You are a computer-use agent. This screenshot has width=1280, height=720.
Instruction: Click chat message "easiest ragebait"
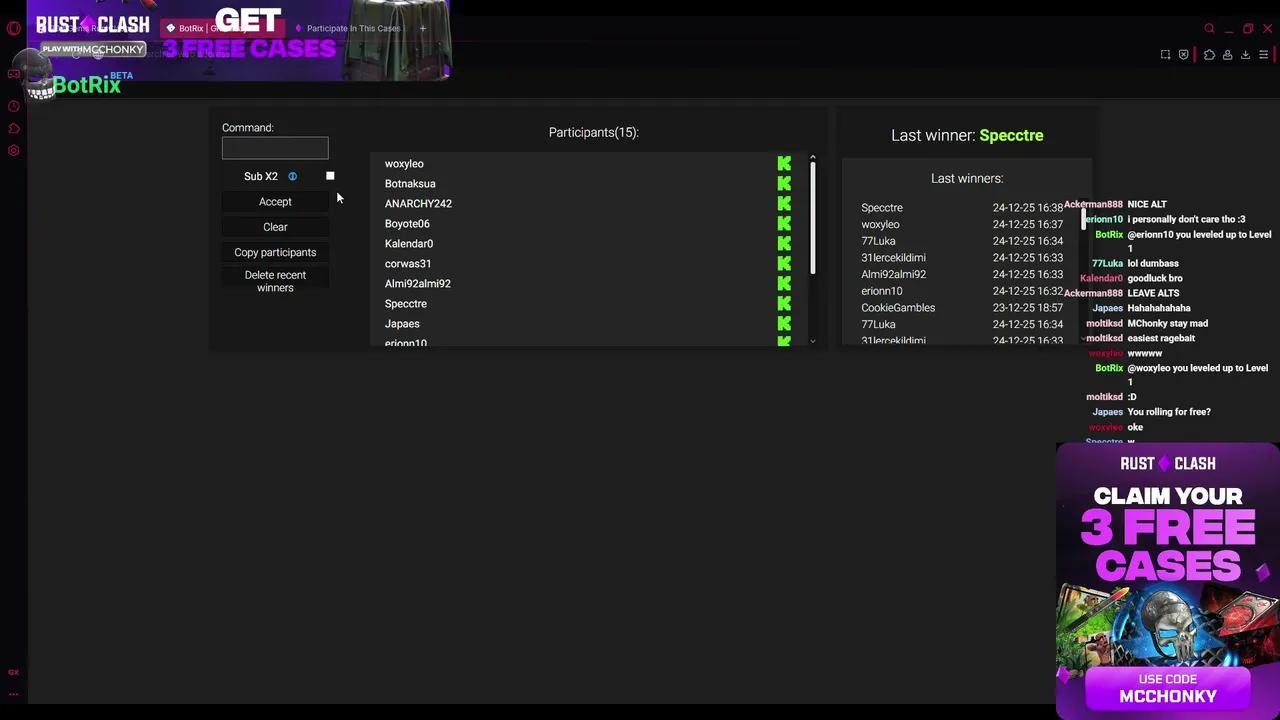coord(1161,338)
